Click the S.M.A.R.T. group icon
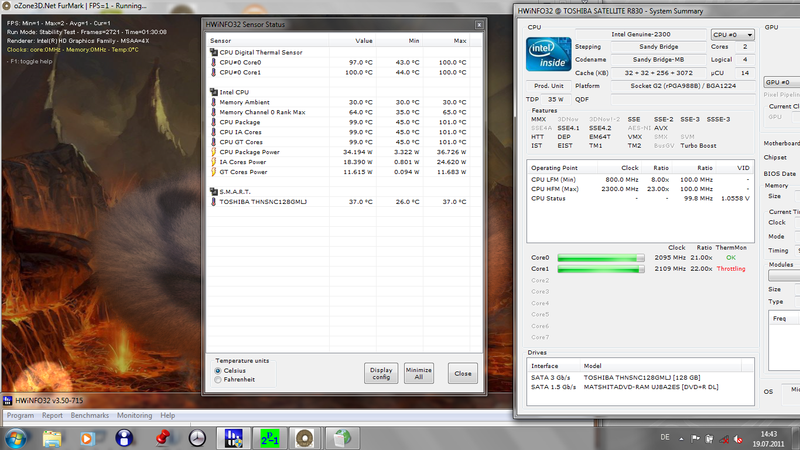The image size is (800, 450). click(x=214, y=191)
